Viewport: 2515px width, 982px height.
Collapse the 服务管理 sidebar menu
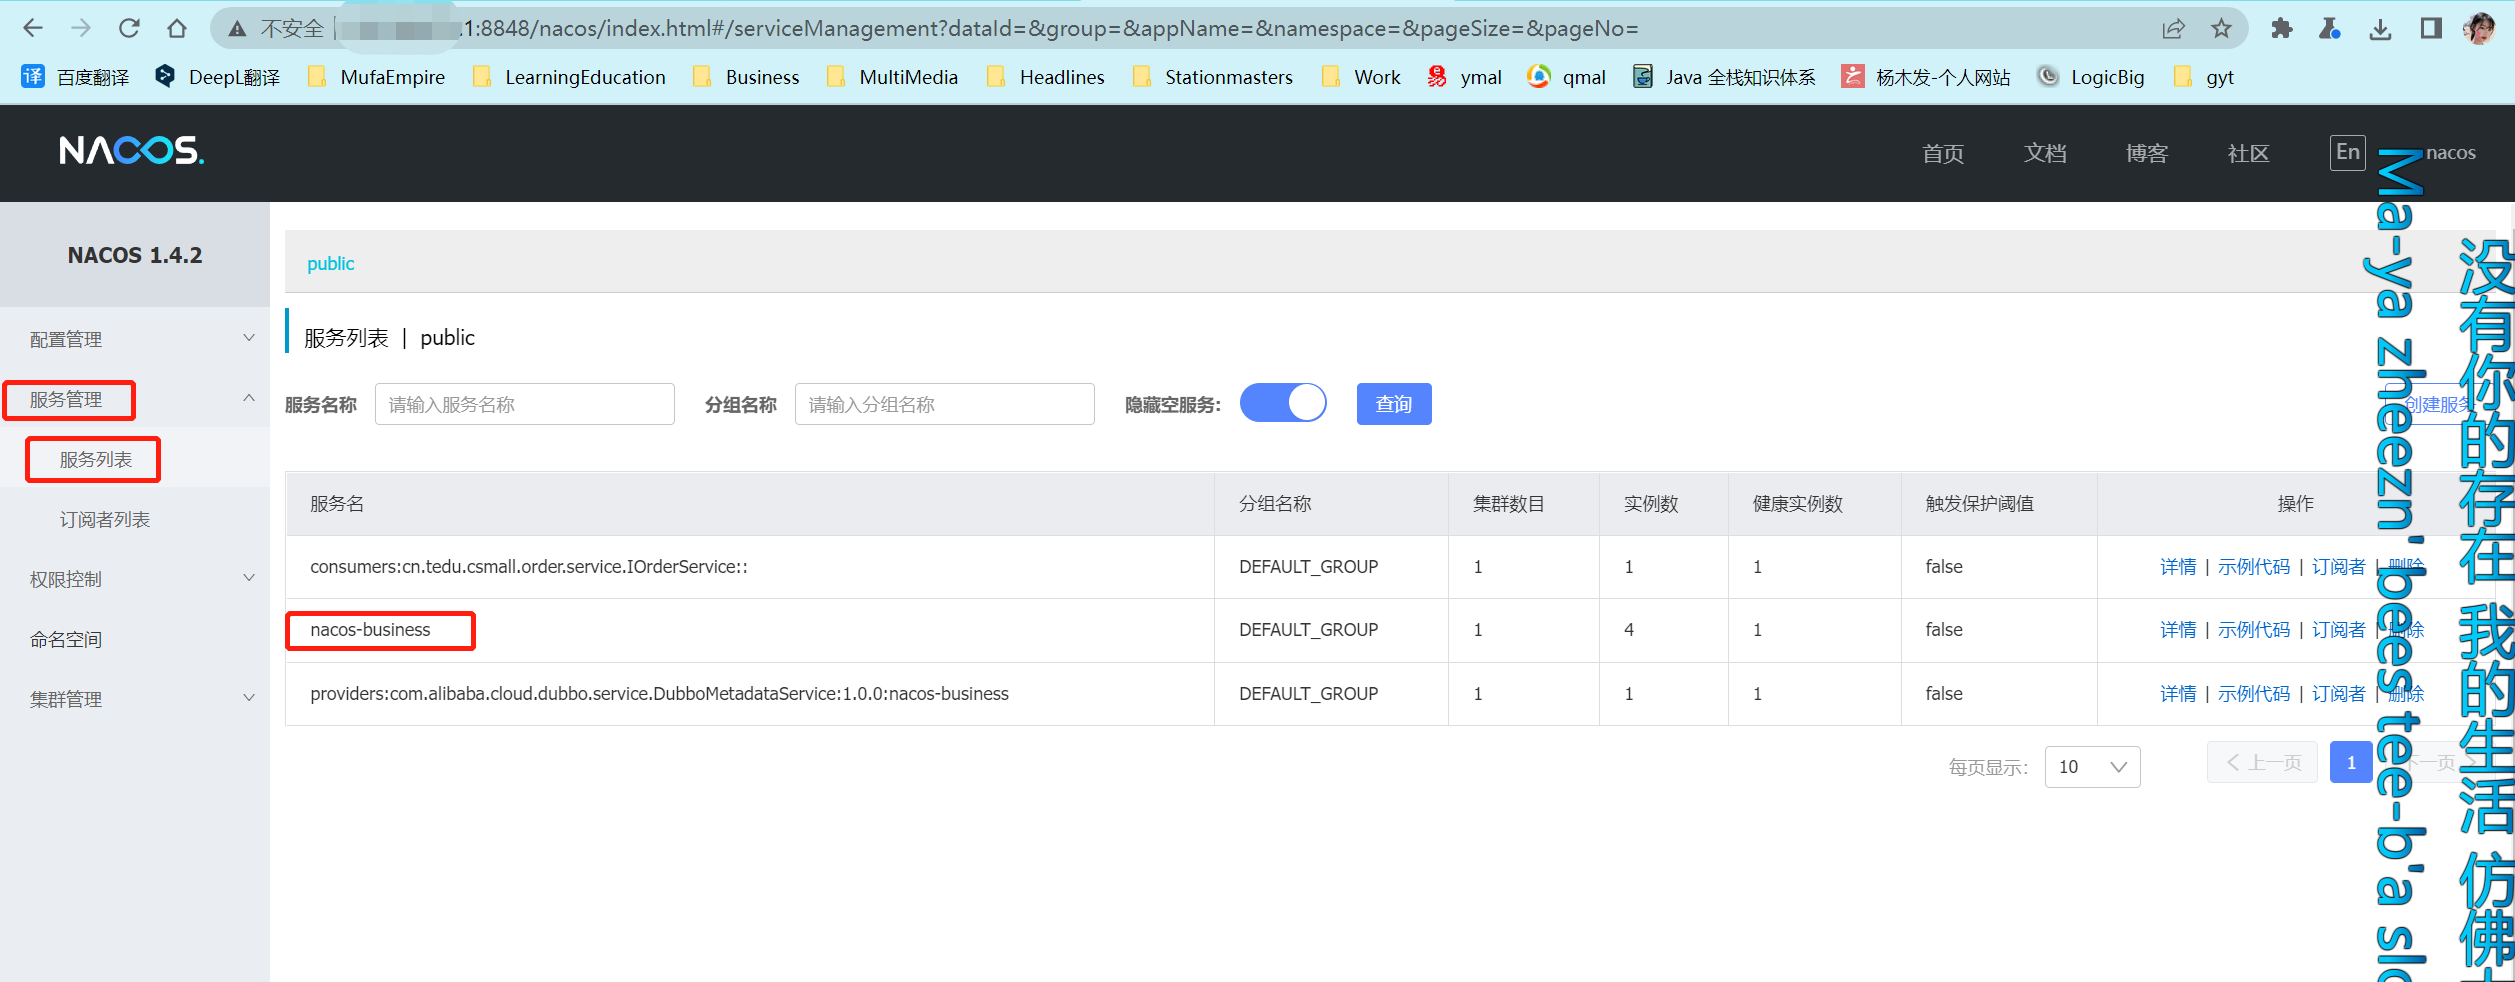click(x=135, y=399)
